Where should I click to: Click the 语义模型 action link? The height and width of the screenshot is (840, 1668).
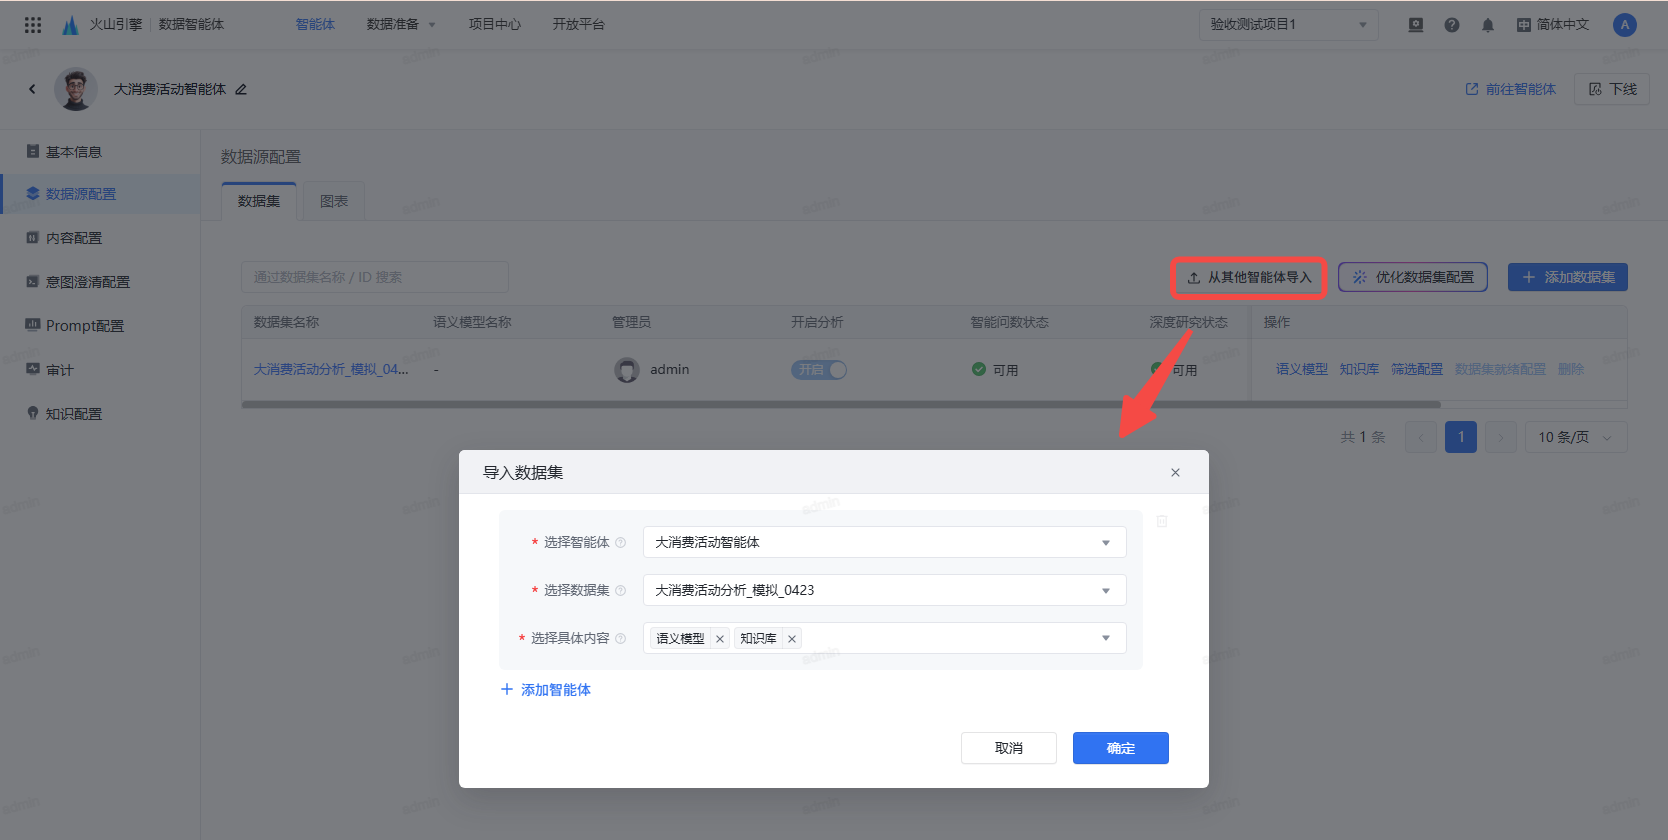pyautogui.click(x=1302, y=370)
